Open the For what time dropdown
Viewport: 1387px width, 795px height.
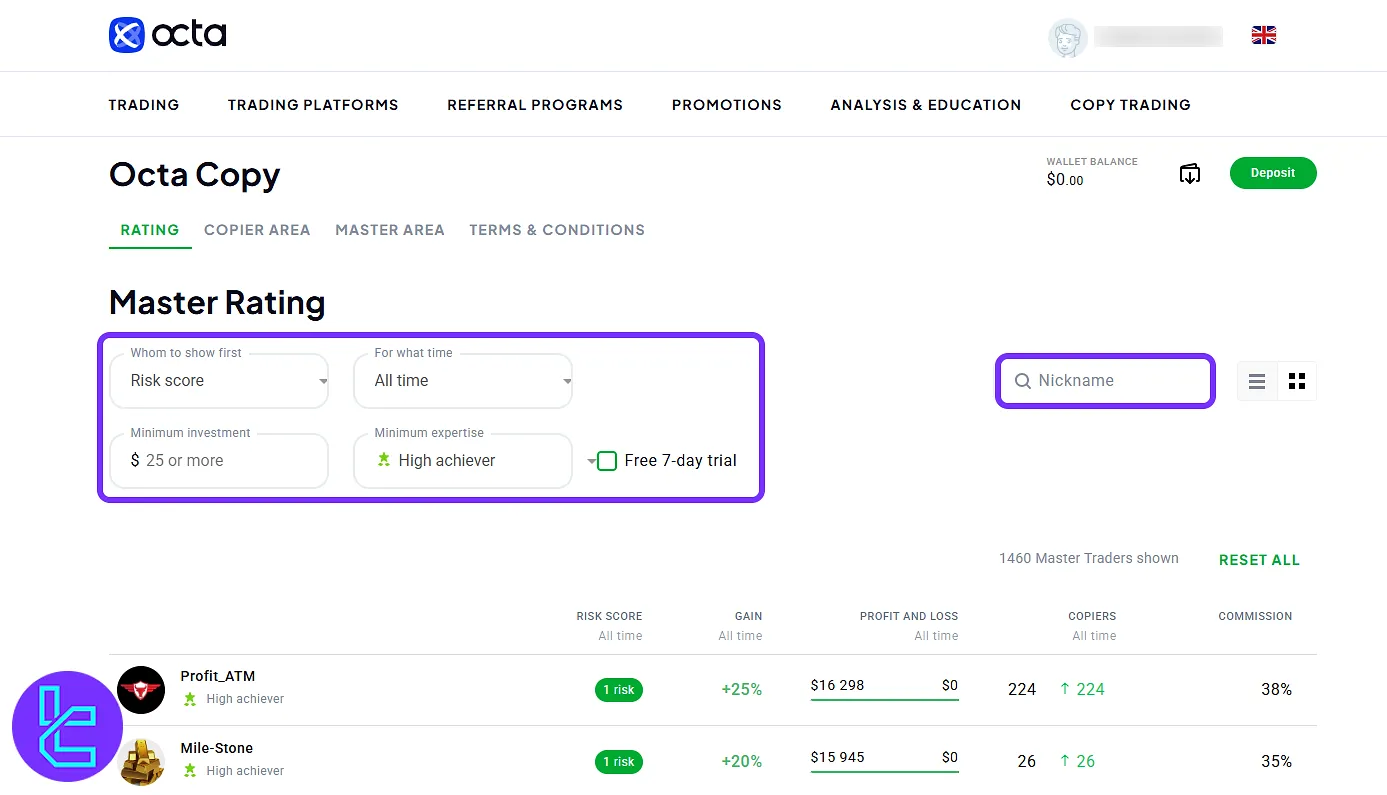pos(463,381)
